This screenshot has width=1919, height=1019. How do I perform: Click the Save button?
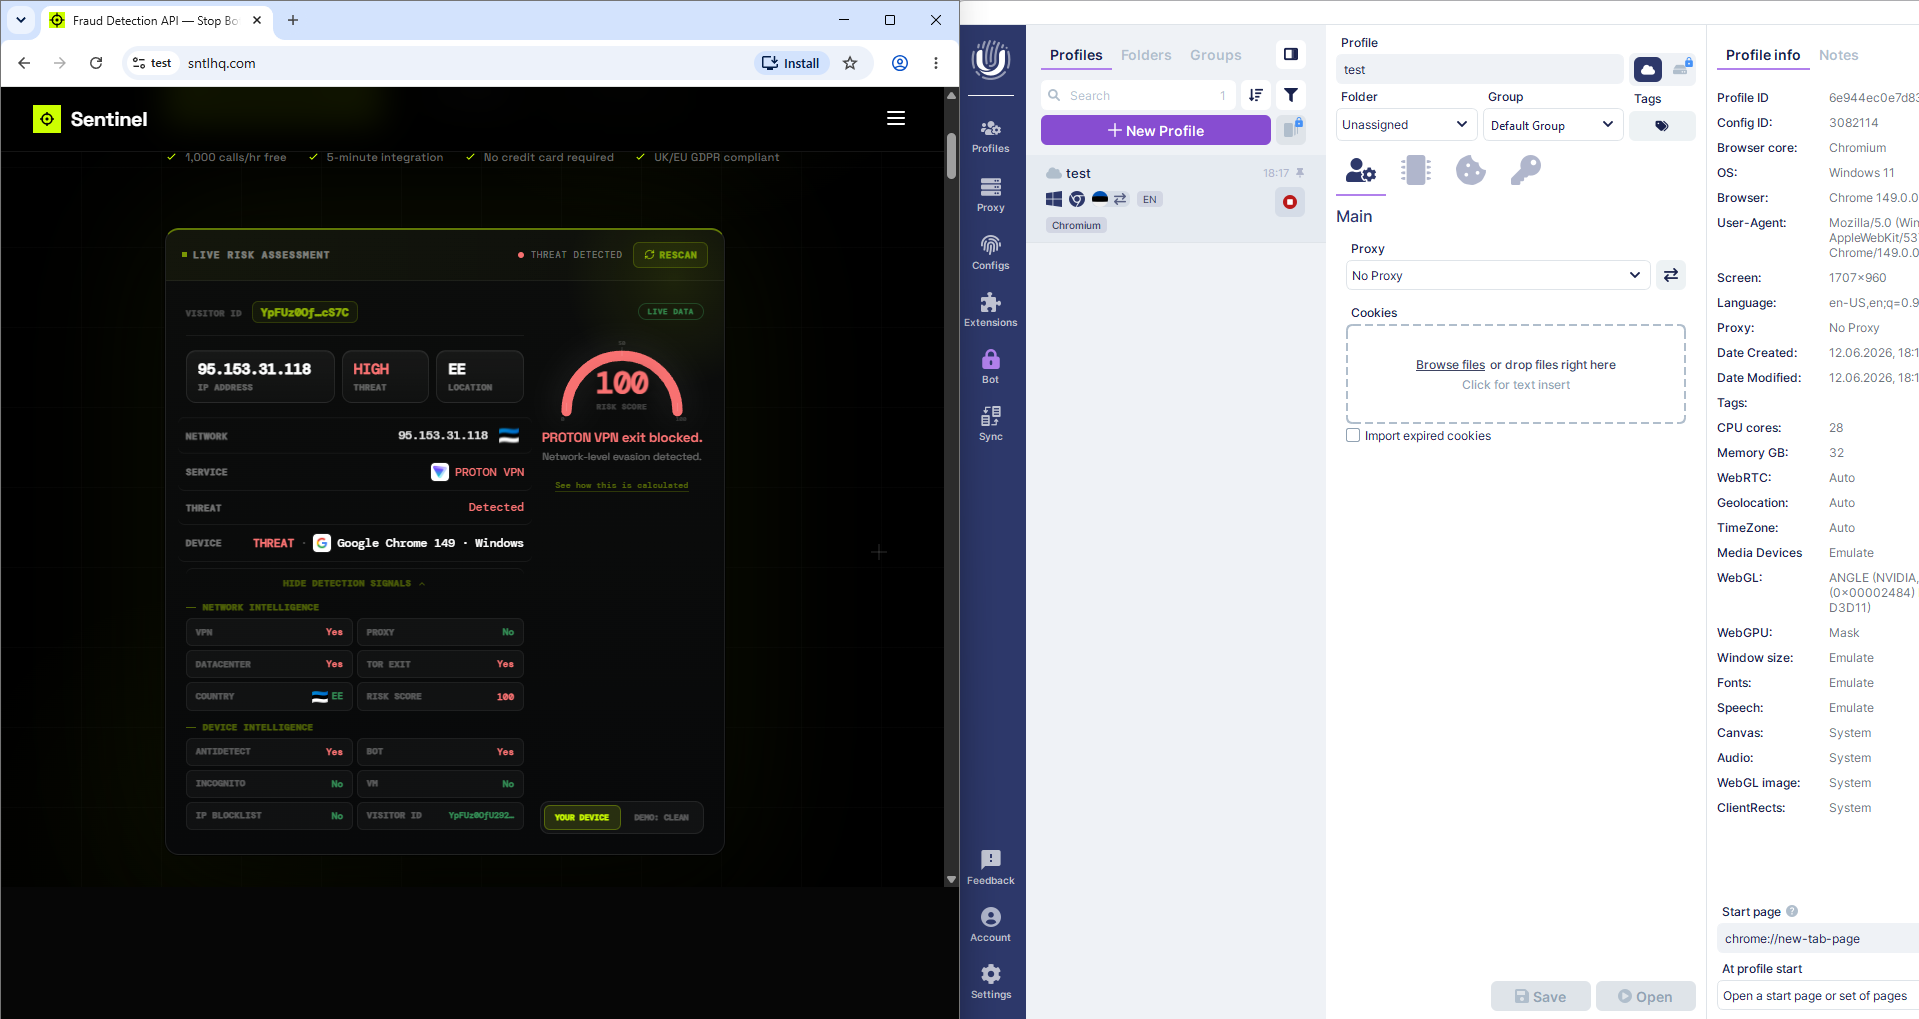click(x=1540, y=996)
